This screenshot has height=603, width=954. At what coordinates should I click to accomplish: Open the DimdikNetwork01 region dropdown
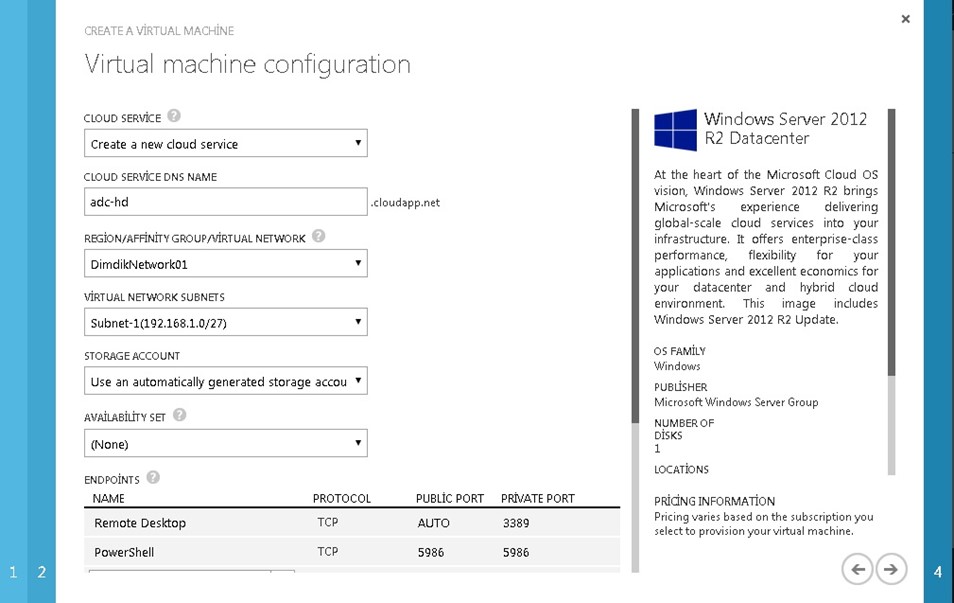tap(226, 263)
